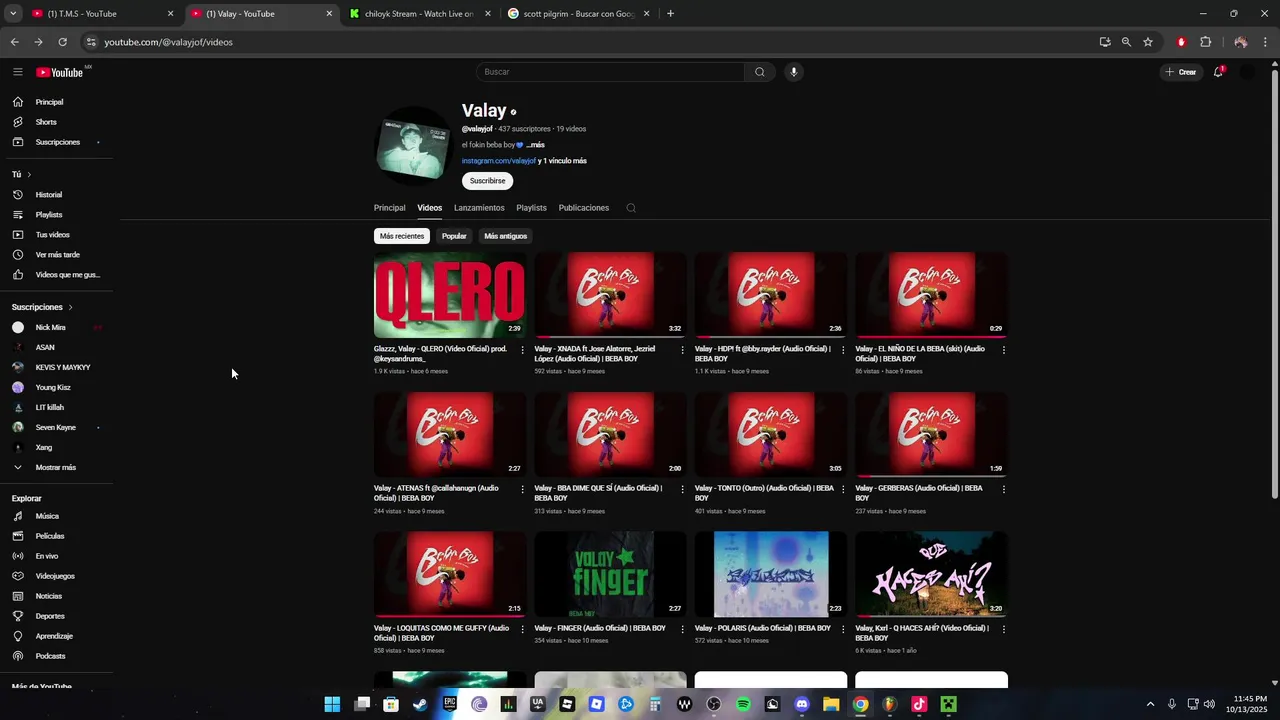Select the Más recientes filter chip
This screenshot has width=1280, height=720.
click(x=402, y=236)
